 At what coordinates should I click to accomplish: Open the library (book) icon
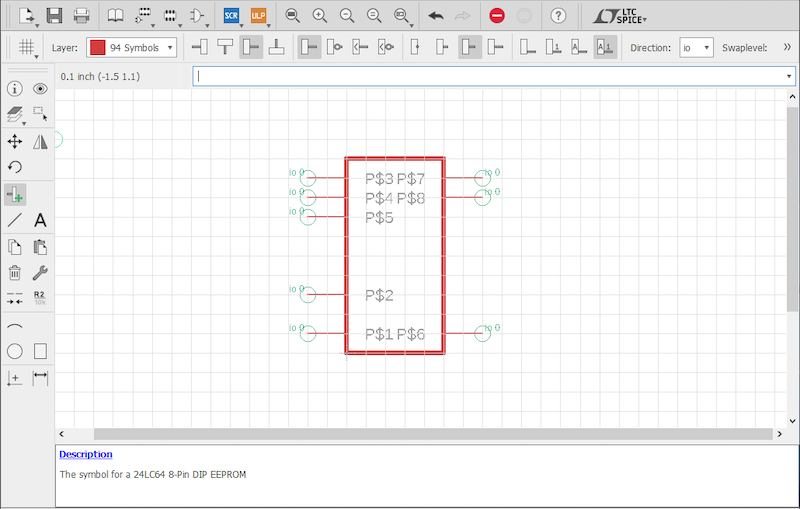coord(115,16)
